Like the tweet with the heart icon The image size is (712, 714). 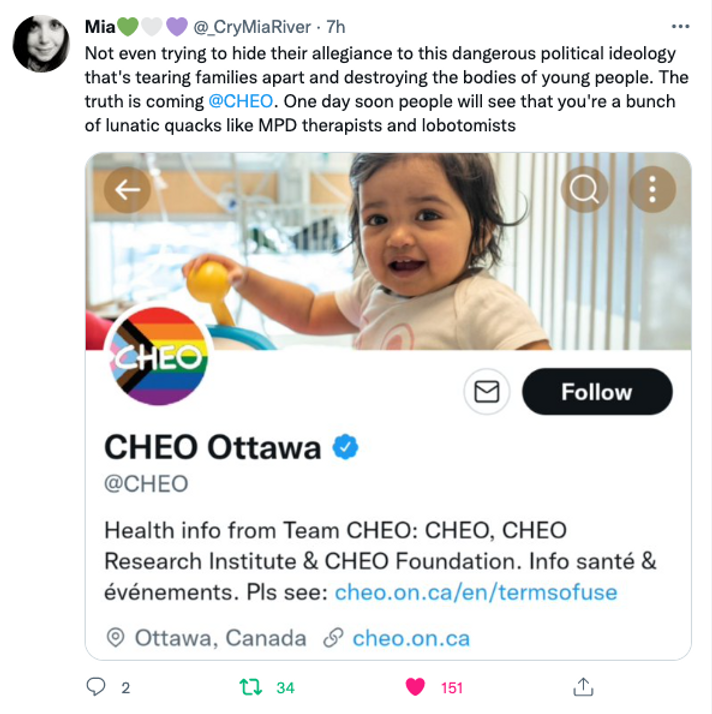pos(416,687)
